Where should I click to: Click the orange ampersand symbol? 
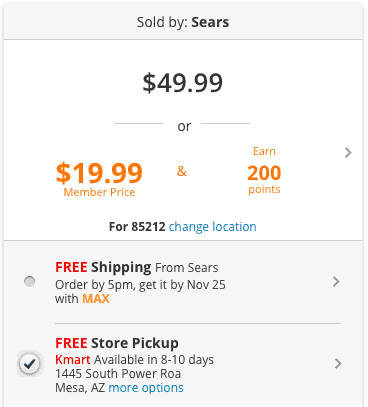click(182, 171)
